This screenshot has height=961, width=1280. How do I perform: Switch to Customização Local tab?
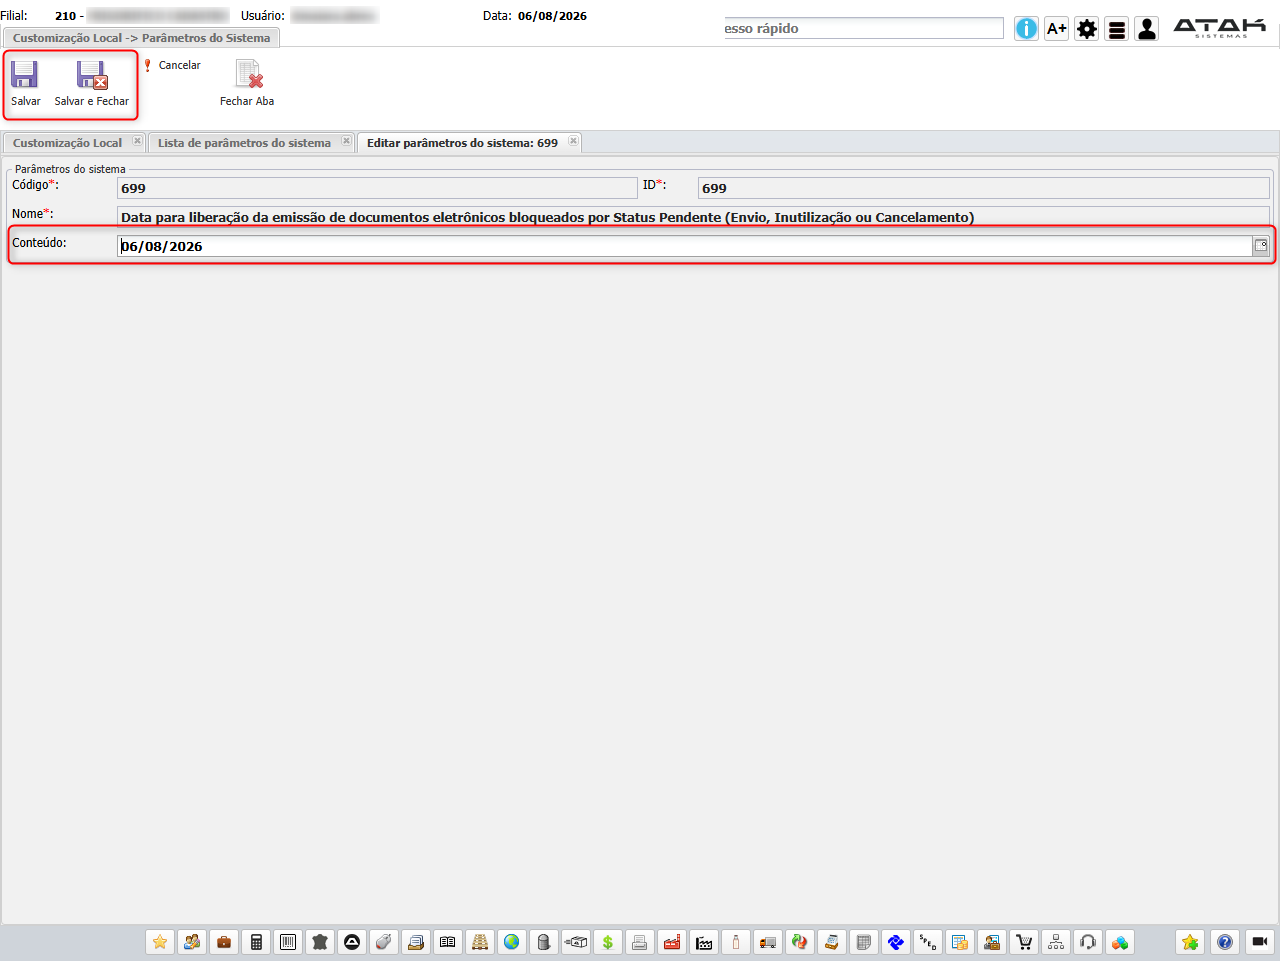67,143
